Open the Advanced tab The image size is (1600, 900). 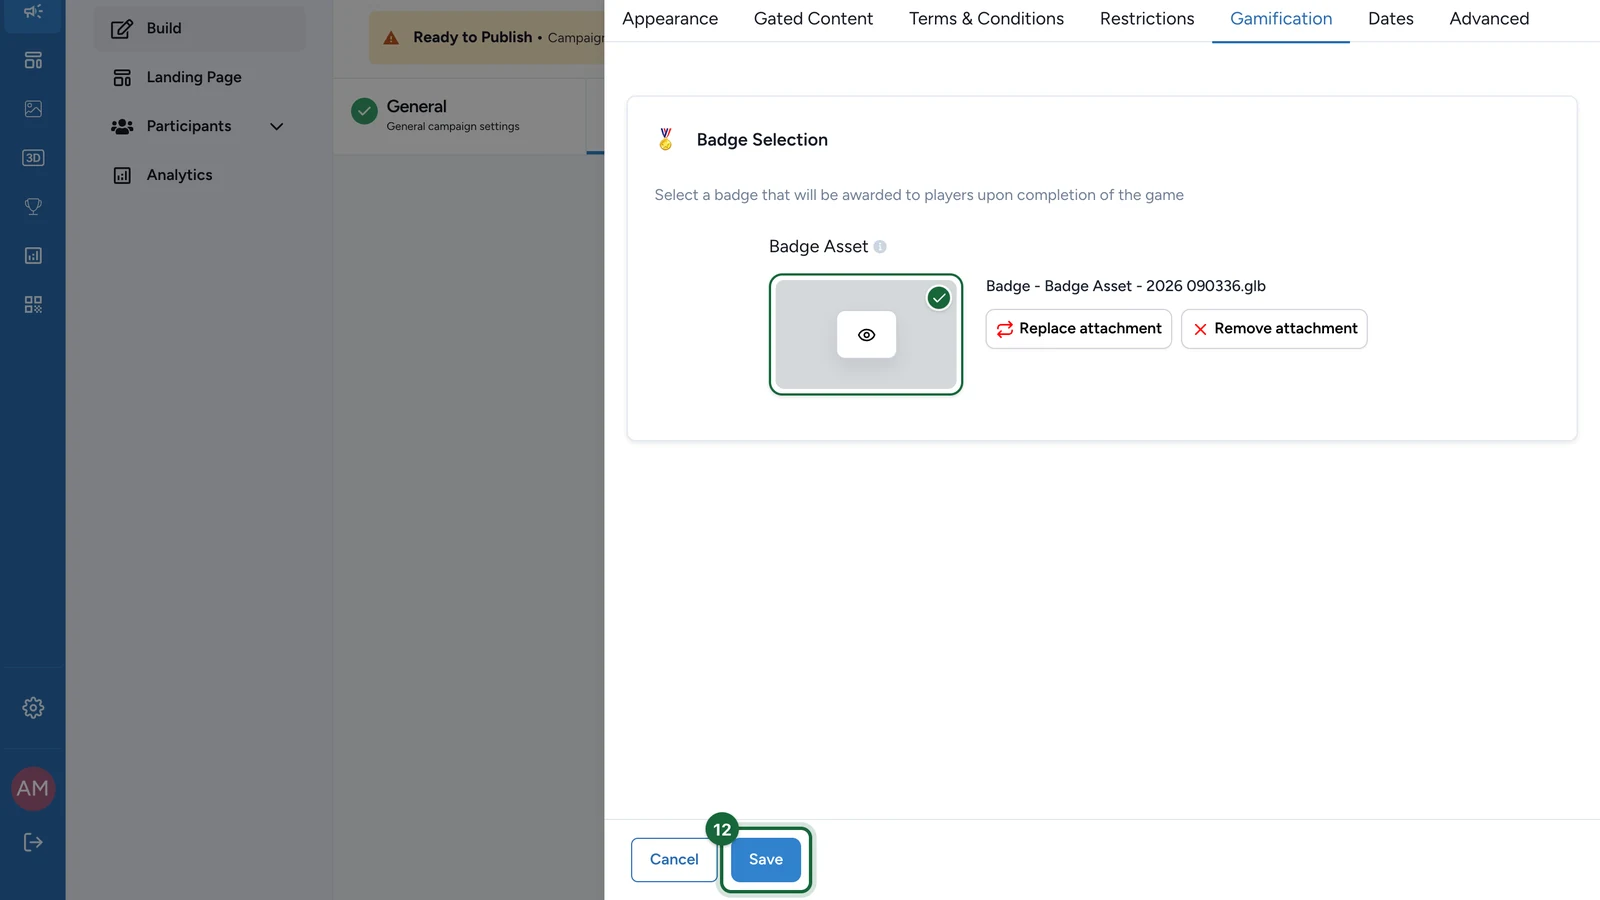click(x=1489, y=19)
